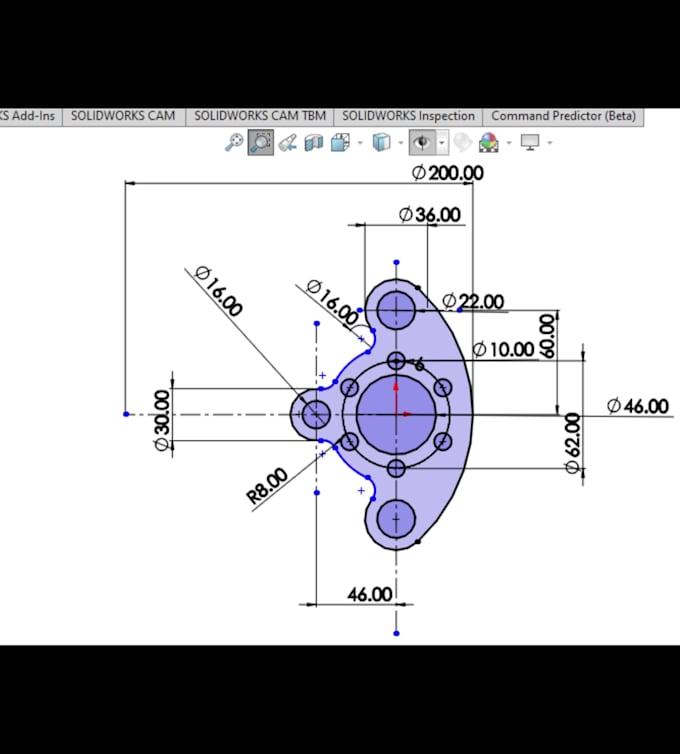Click the bottom lobe hole in the sketch
This screenshot has width=680, height=754.
click(x=396, y=519)
